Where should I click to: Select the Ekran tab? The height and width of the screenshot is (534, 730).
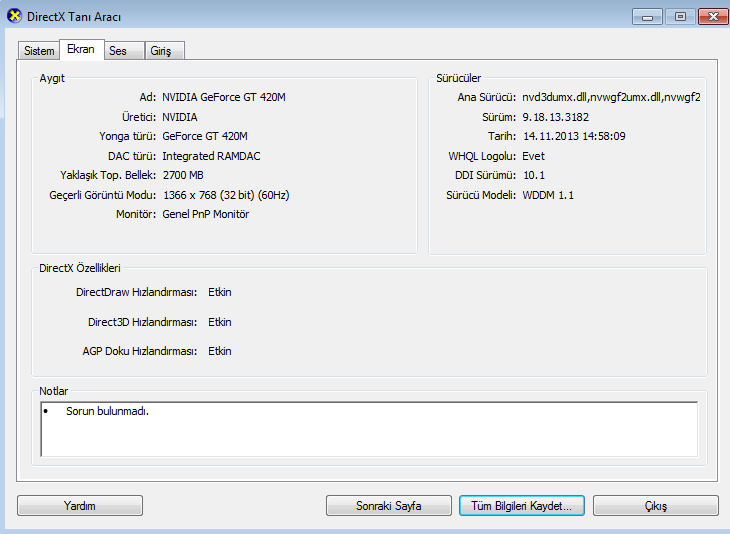click(81, 50)
